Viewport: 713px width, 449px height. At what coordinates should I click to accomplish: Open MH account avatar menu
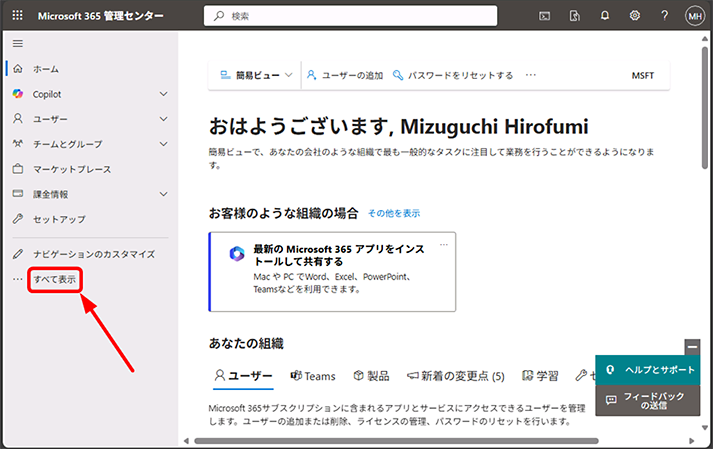click(x=695, y=16)
